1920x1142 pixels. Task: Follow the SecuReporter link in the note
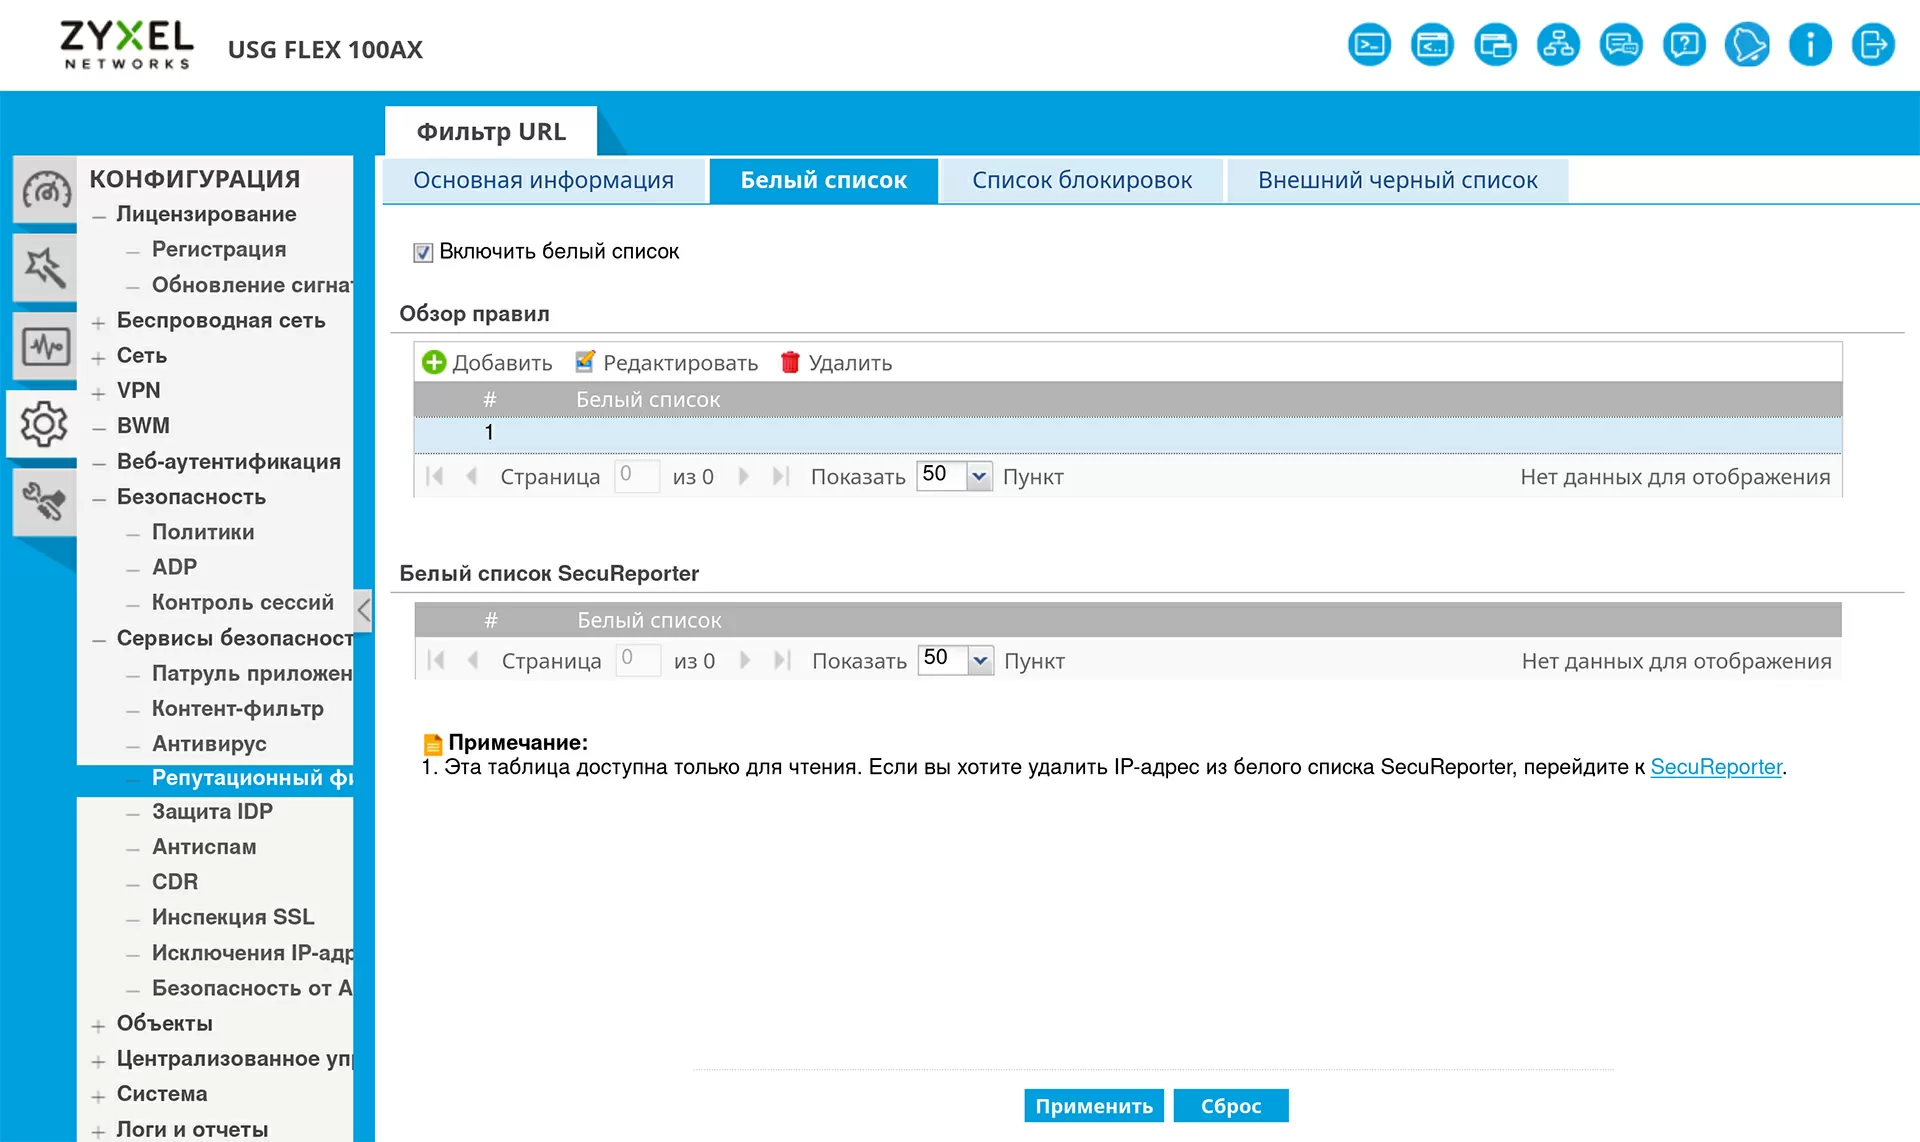pos(1716,767)
